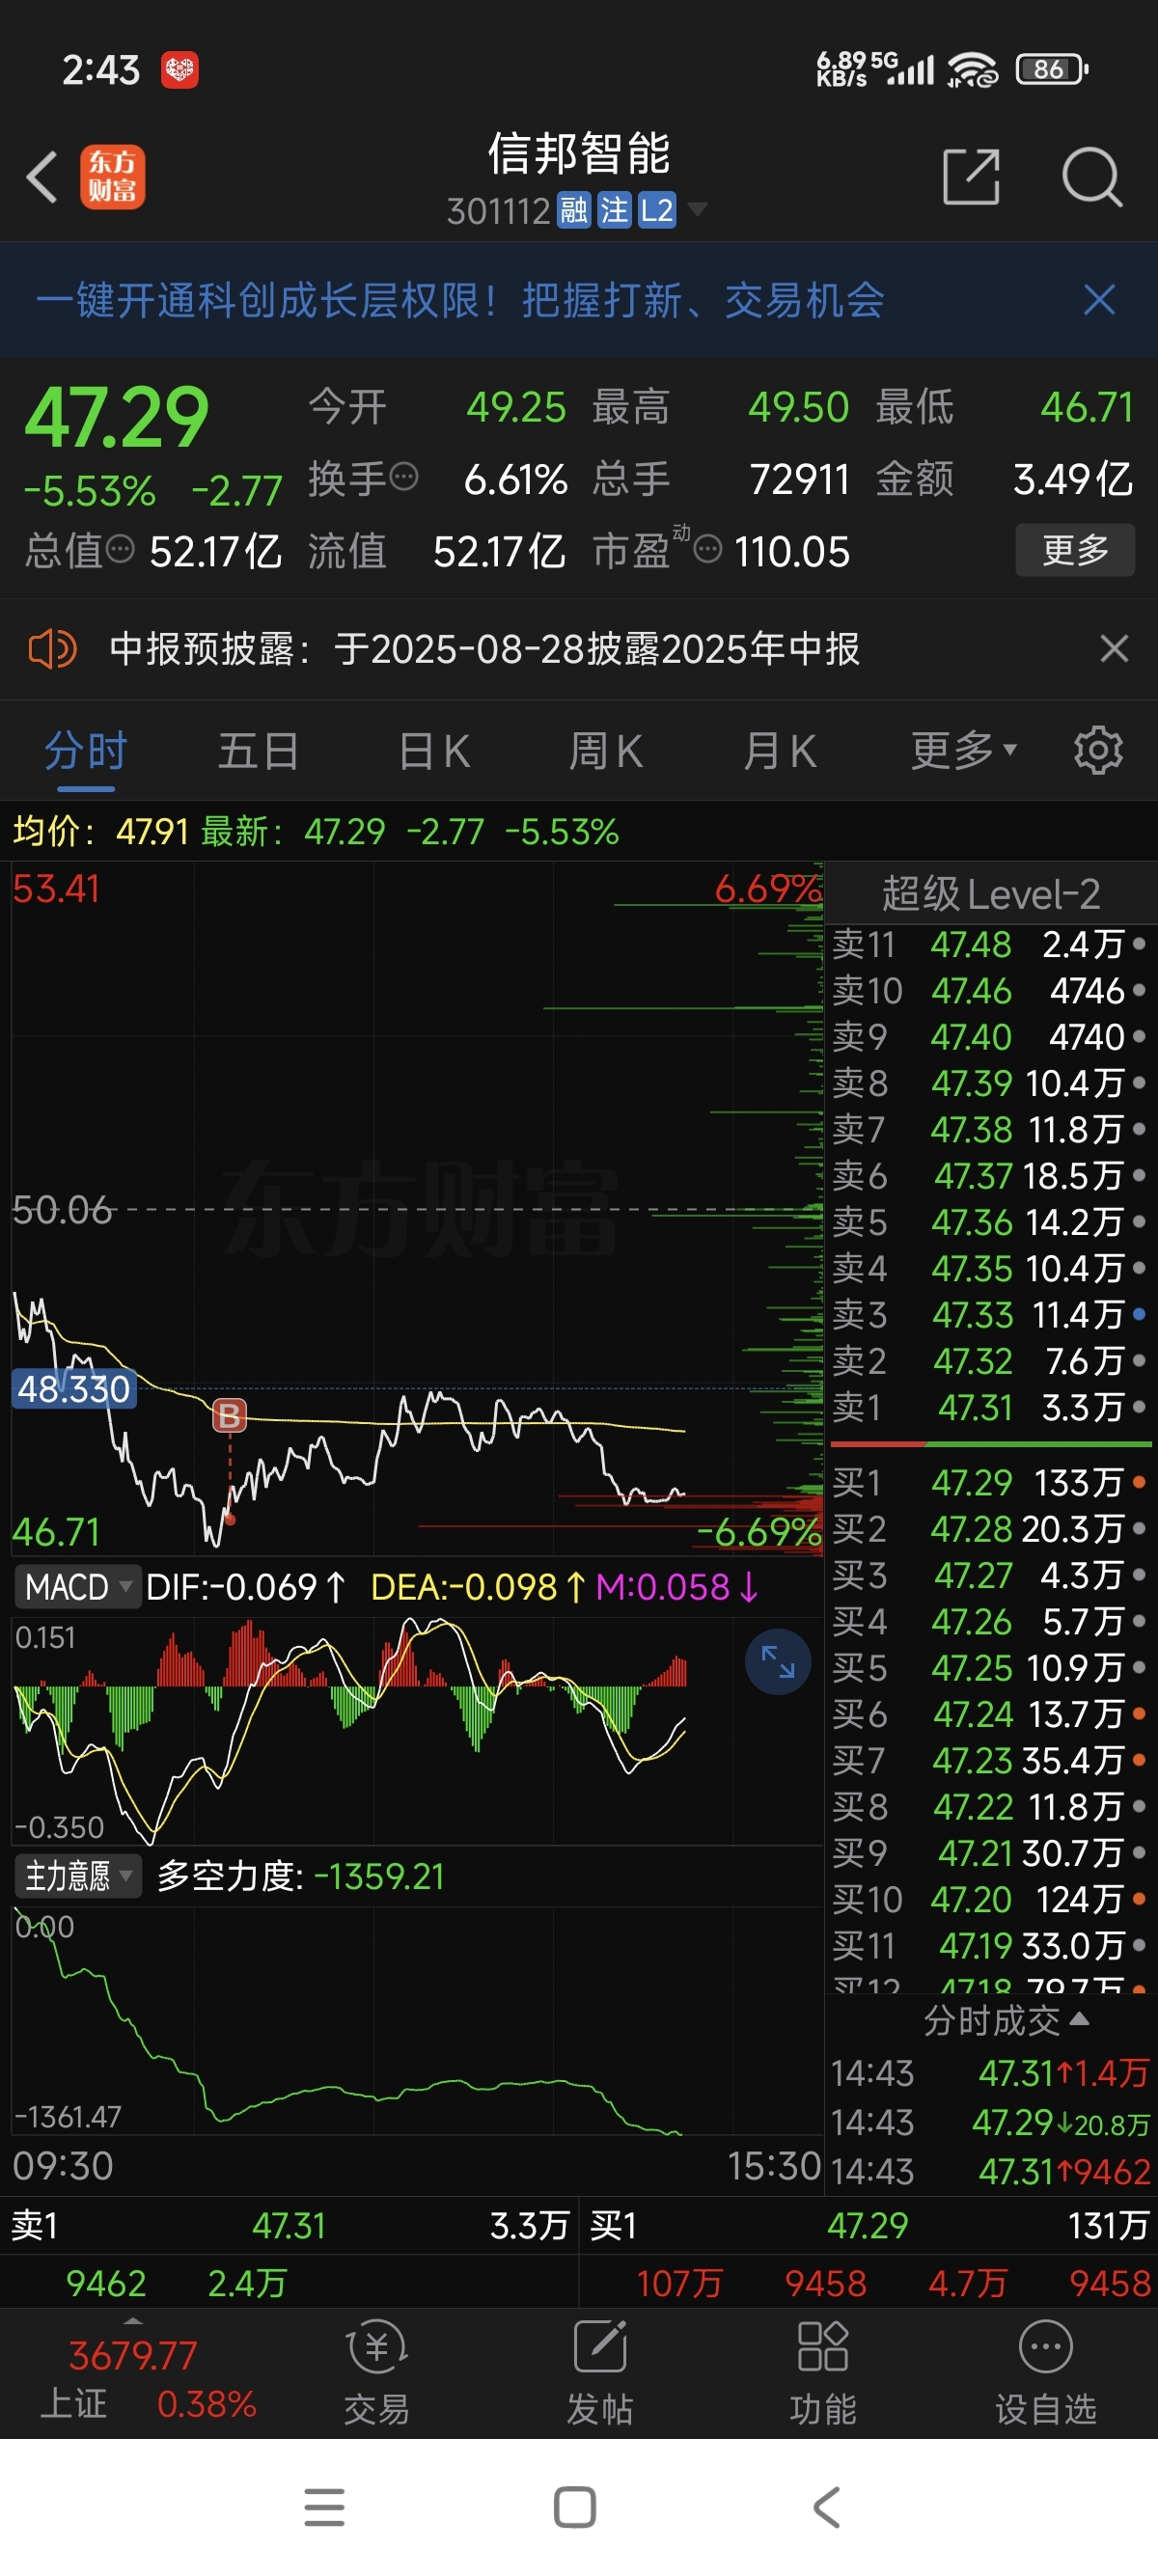Open the 中报预披露 notice text
This screenshot has width=1158, height=2576.
484,649
